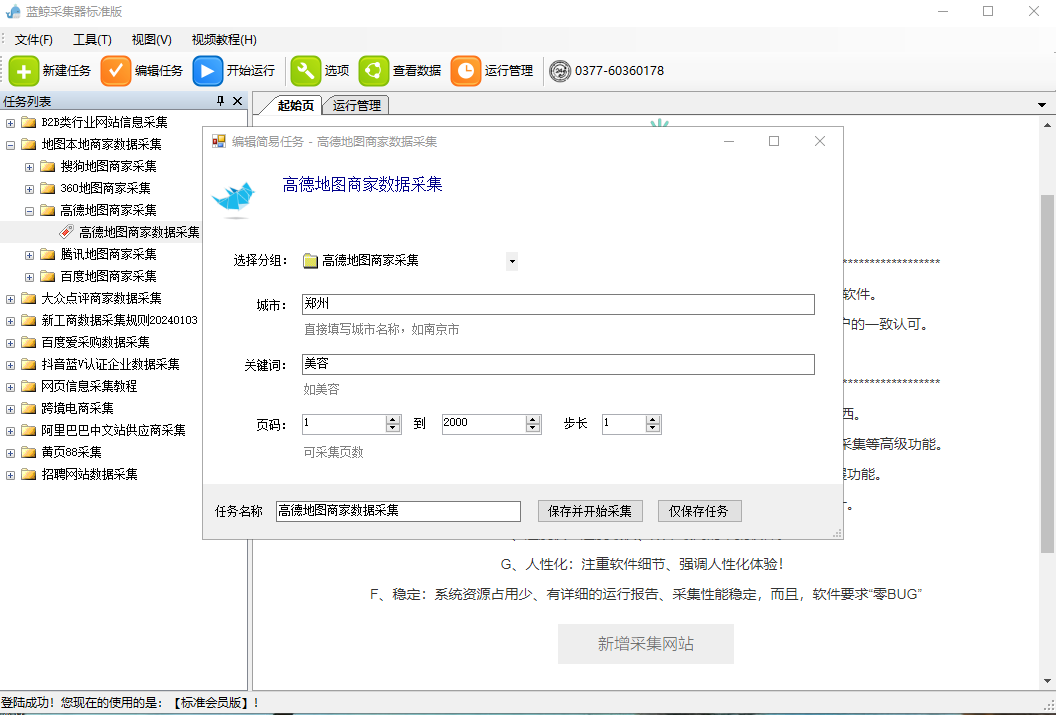Click the 24h phone support icon
The height and width of the screenshot is (715, 1056).
tap(560, 71)
